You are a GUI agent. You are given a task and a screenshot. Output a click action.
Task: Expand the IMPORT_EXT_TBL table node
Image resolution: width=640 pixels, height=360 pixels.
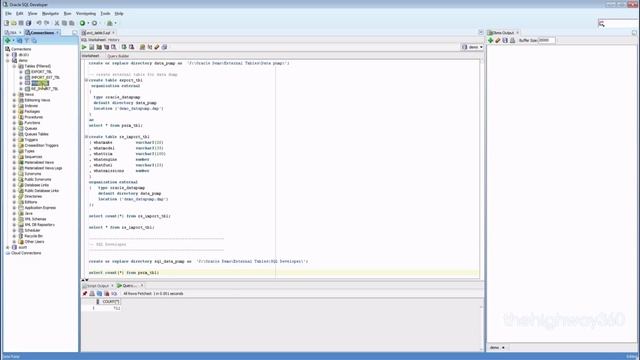tap(21, 78)
